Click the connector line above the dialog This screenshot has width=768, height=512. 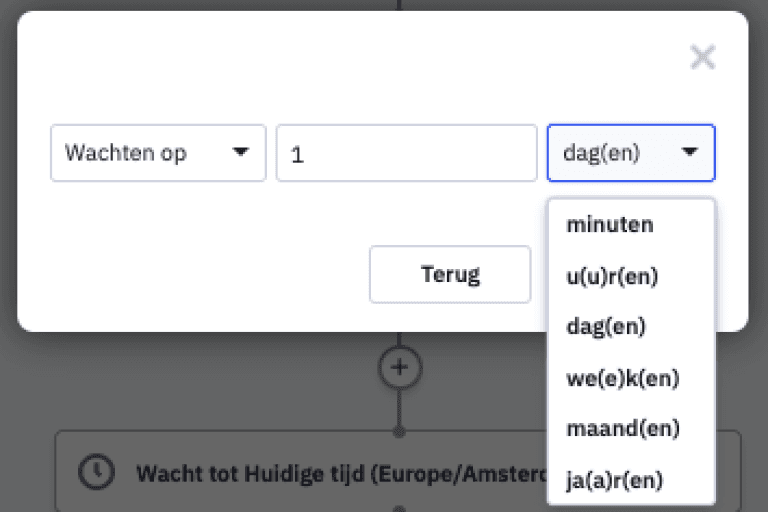coord(399,5)
